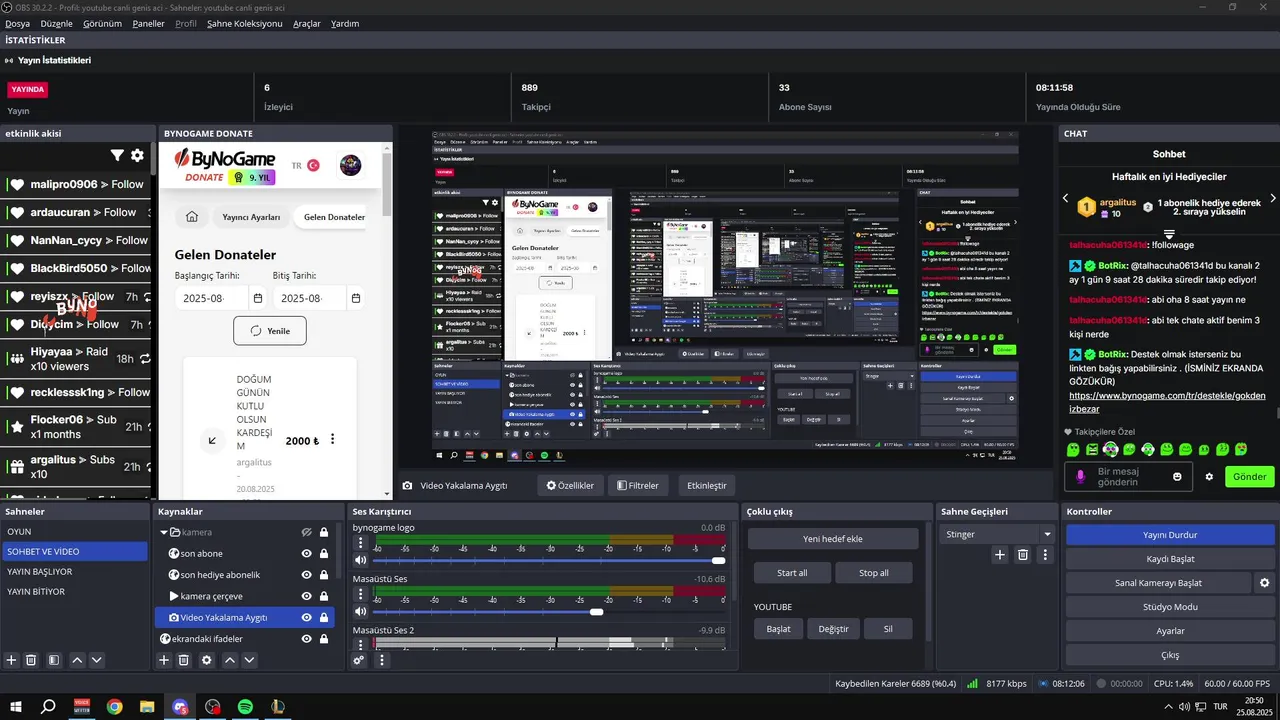Open the Araçlar menu
Screen dimensions: 1280x720
(307, 23)
